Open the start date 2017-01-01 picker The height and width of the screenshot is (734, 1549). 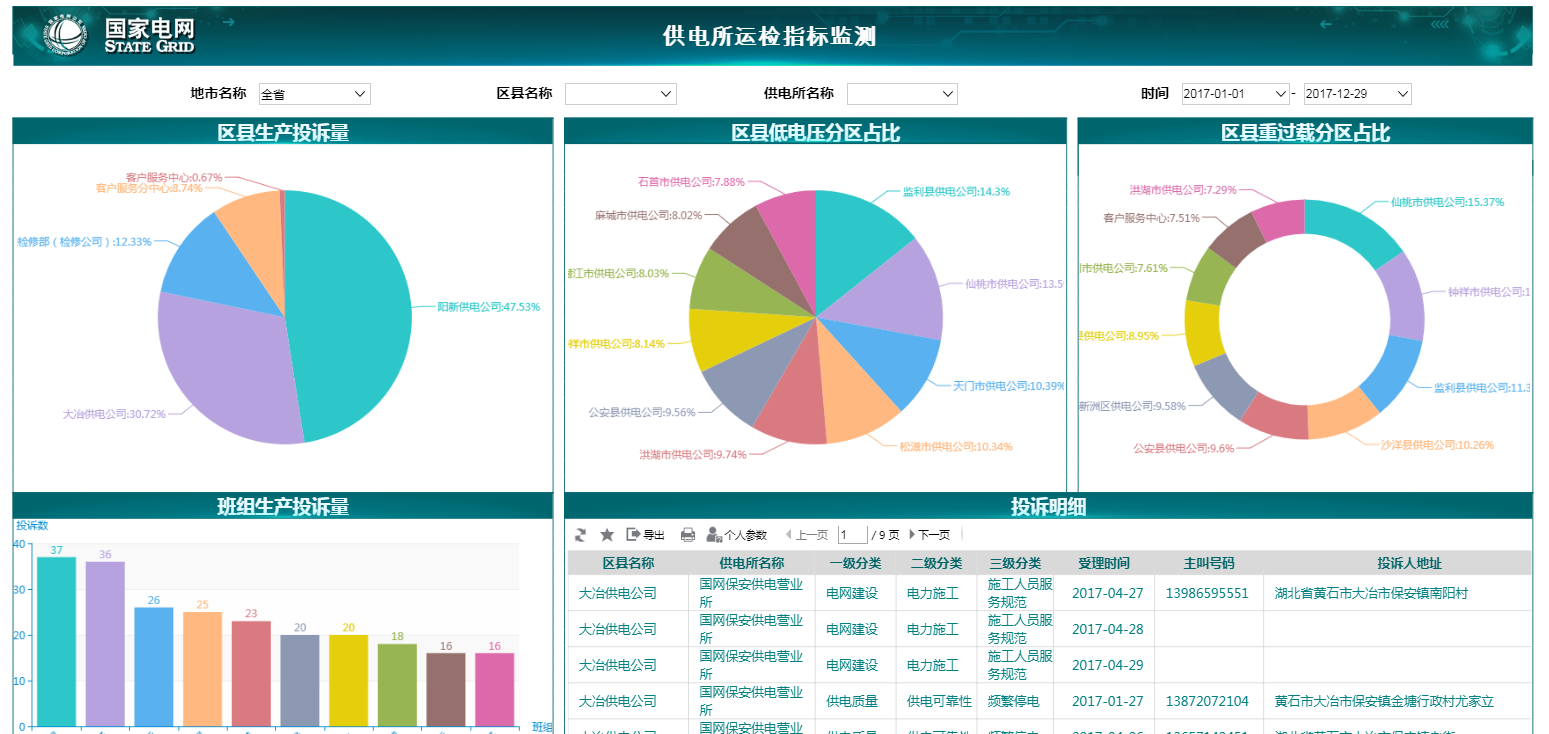(x=1235, y=94)
